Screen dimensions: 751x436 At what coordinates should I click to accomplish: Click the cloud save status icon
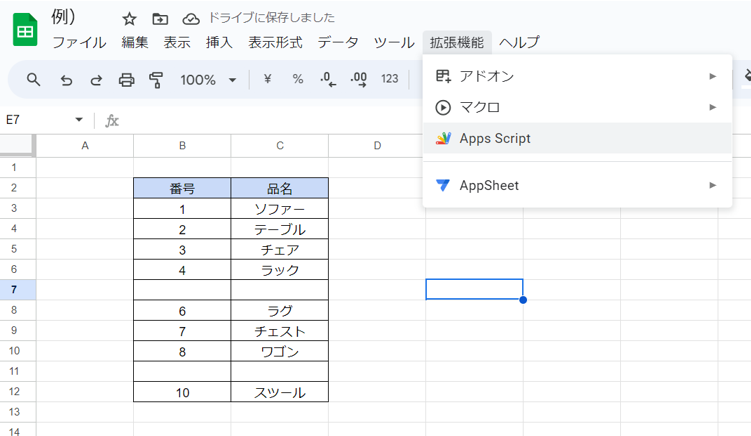pos(191,19)
